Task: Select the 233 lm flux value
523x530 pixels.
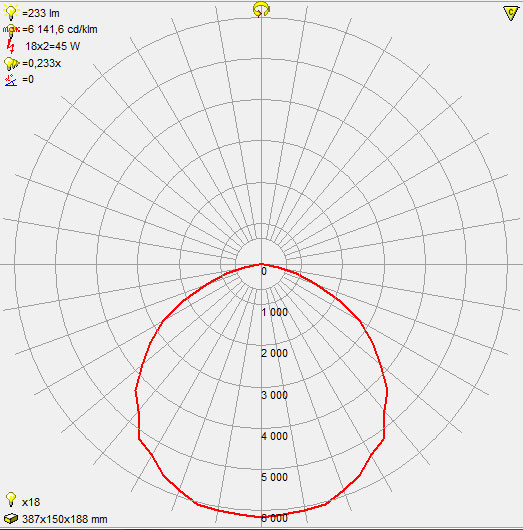Action: pyautogui.click(x=41, y=13)
